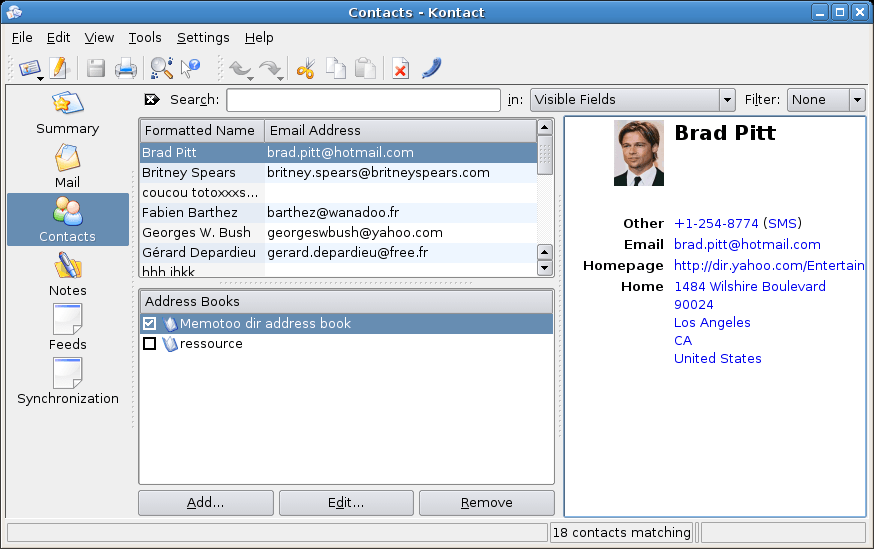Click the Kontact window menu icon in title bar
Viewport: 874px width, 549px height.
pos(14,12)
